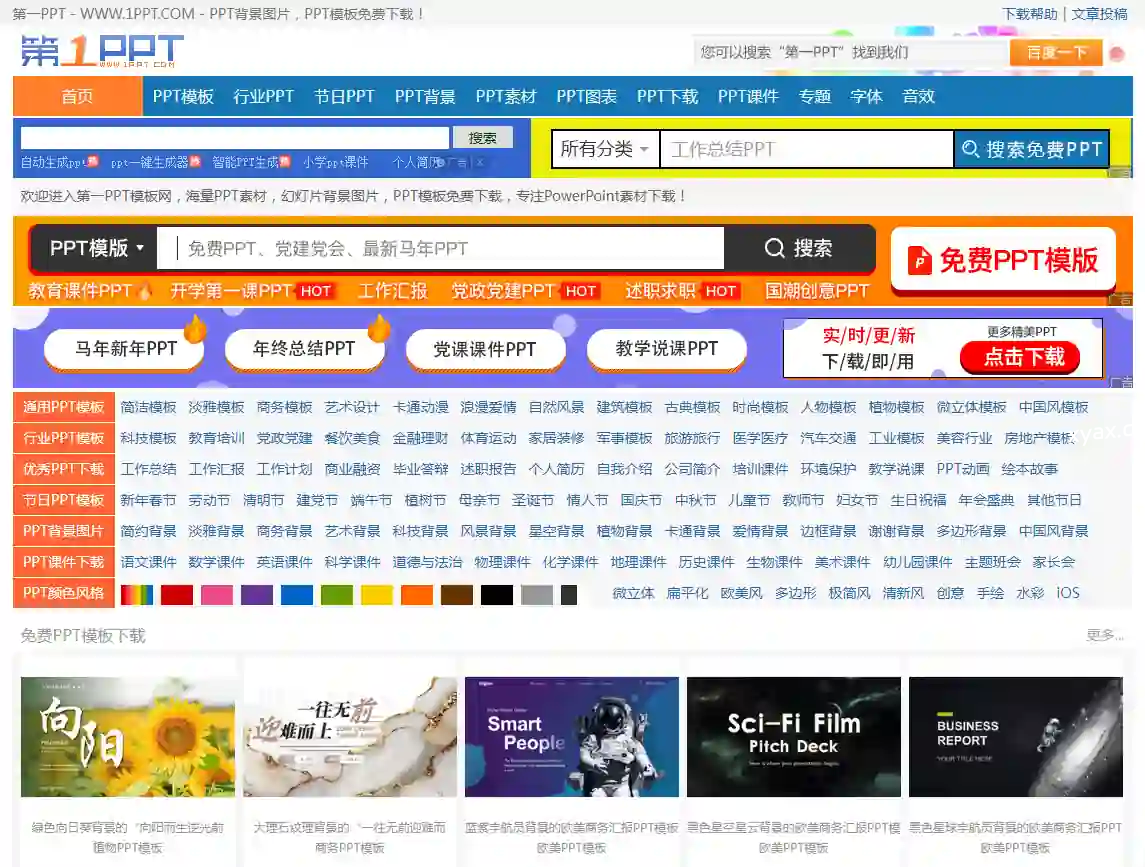Open the Sci-Fi Film Pitch Deck thumbnail
1145x867 pixels.
(793, 737)
